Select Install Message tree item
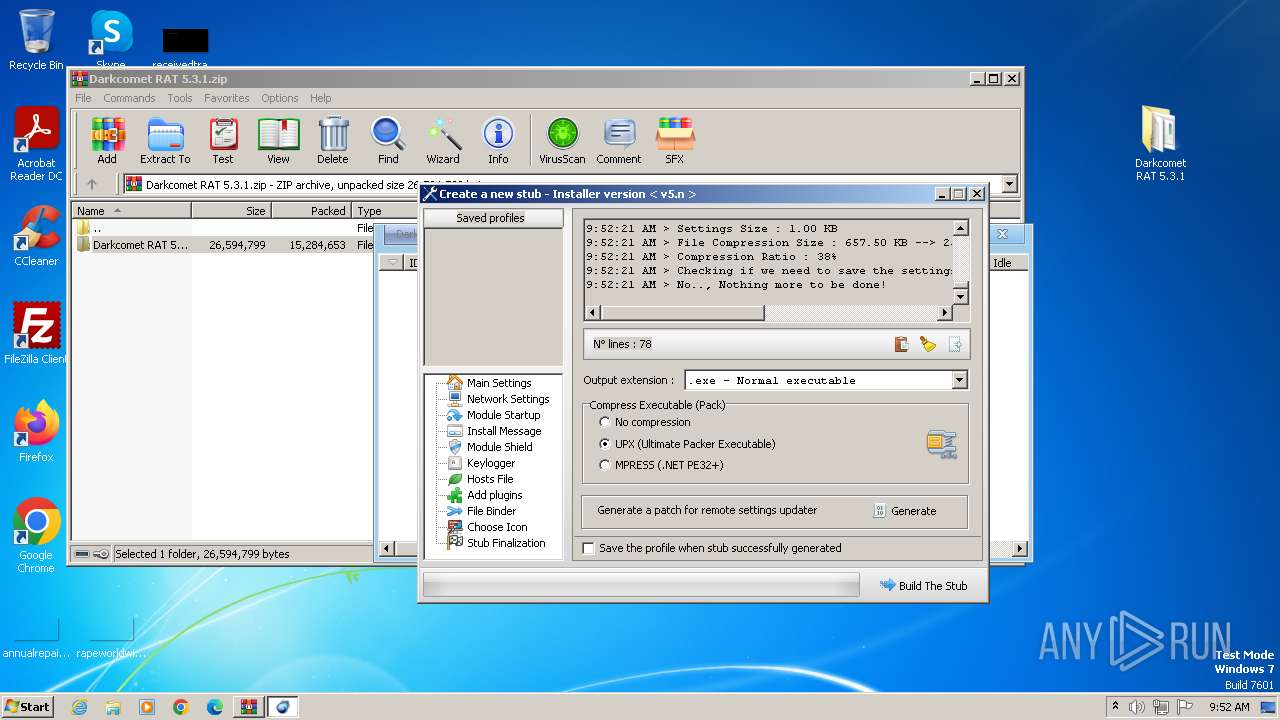Viewport: 1280px width, 720px height. click(504, 431)
